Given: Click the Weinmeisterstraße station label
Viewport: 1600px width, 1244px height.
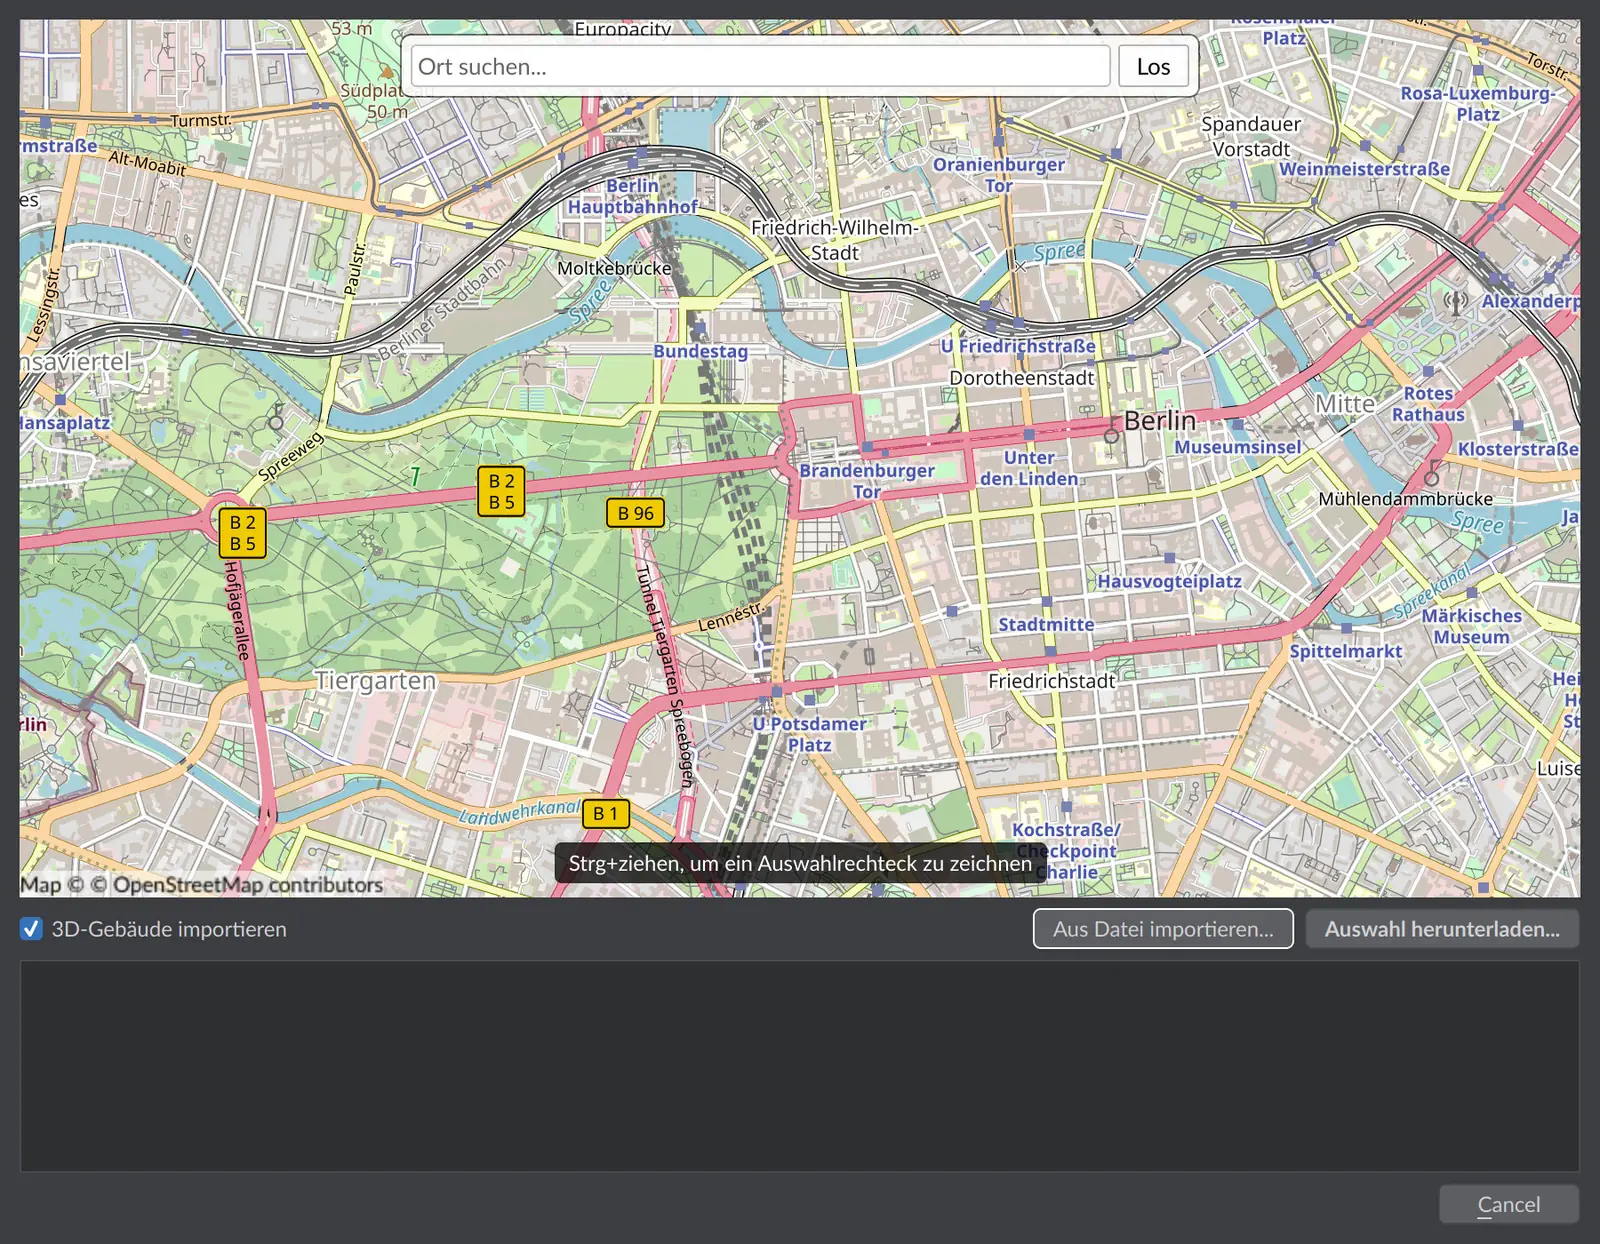Looking at the screenshot, I should coord(1364,169).
